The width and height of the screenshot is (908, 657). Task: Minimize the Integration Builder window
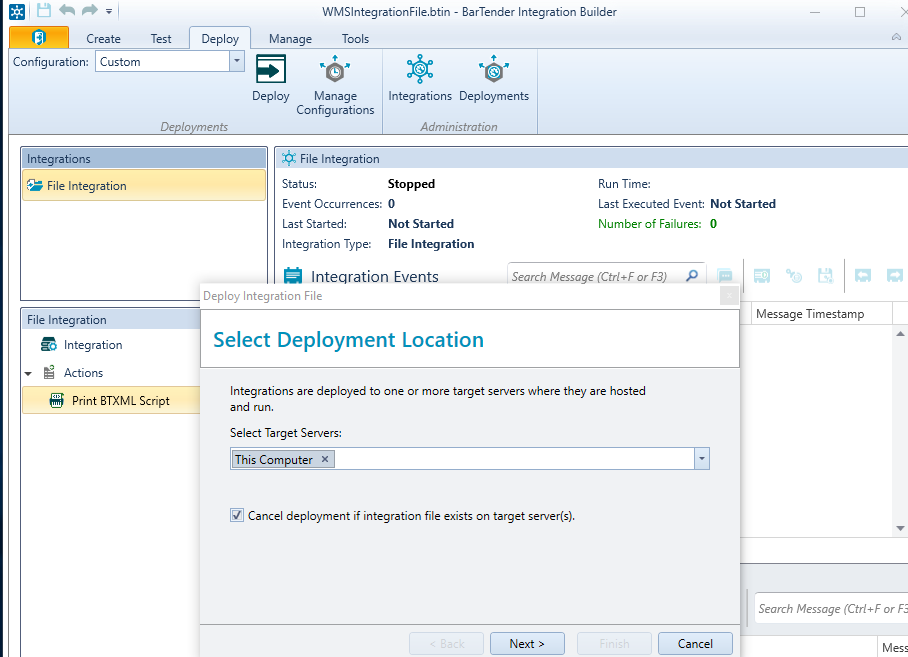click(x=815, y=12)
